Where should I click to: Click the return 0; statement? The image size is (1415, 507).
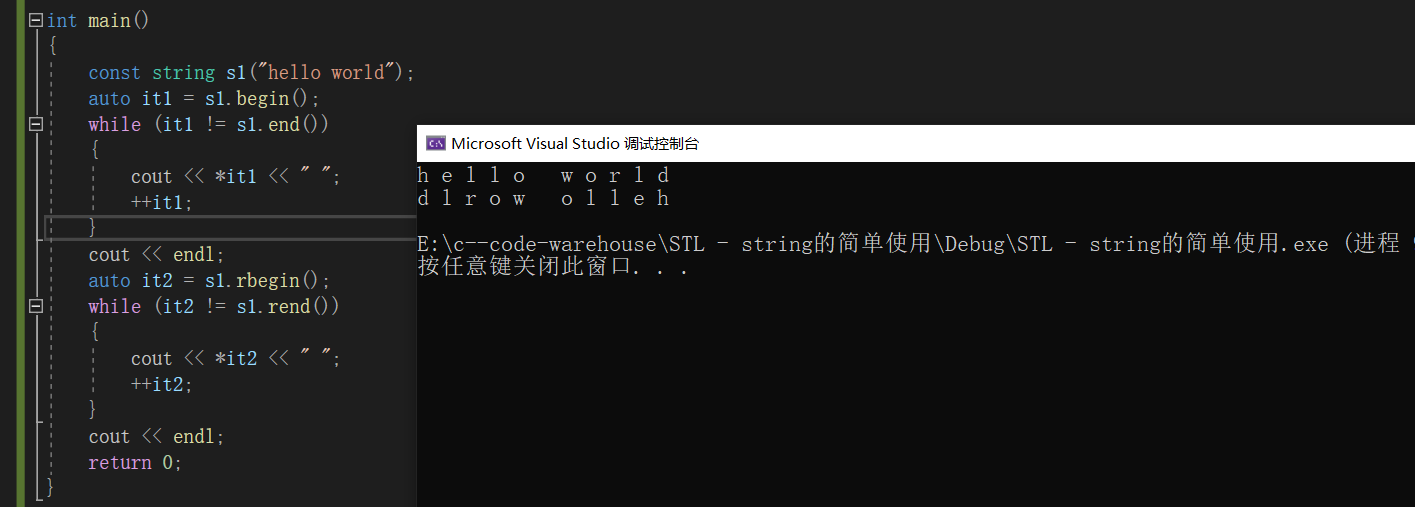click(135, 462)
